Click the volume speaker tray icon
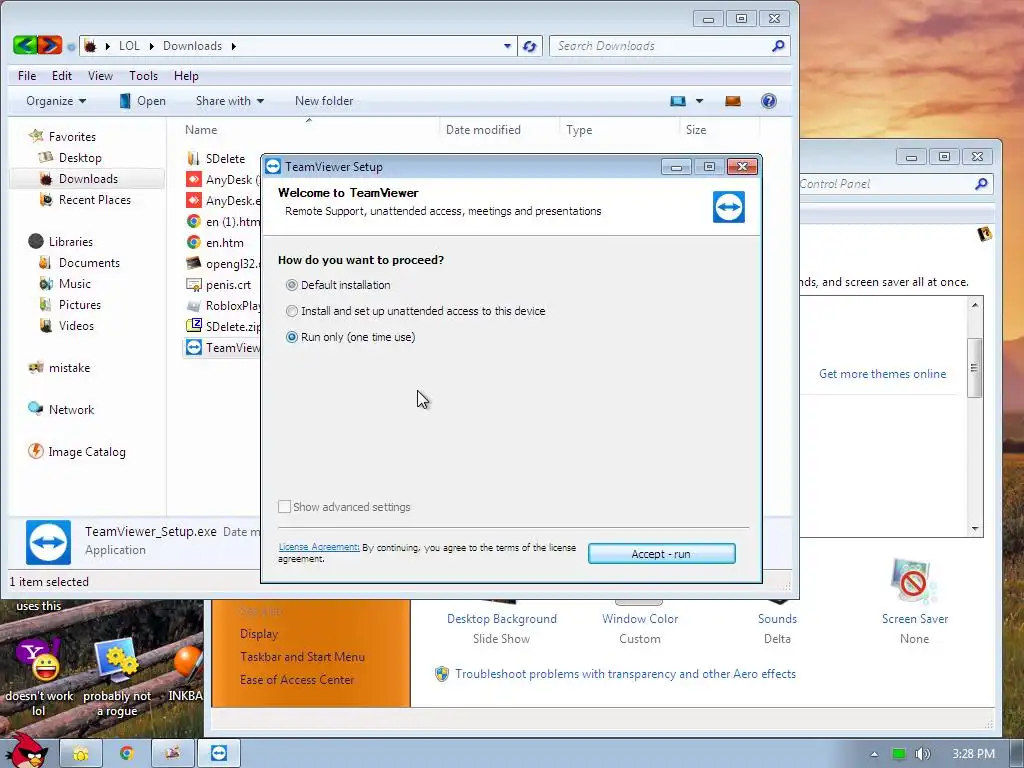The width and height of the screenshot is (1024, 768). (922, 754)
